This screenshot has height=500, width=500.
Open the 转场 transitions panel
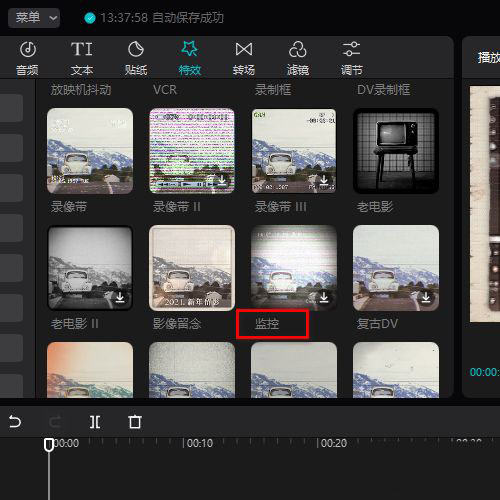[x=244, y=58]
